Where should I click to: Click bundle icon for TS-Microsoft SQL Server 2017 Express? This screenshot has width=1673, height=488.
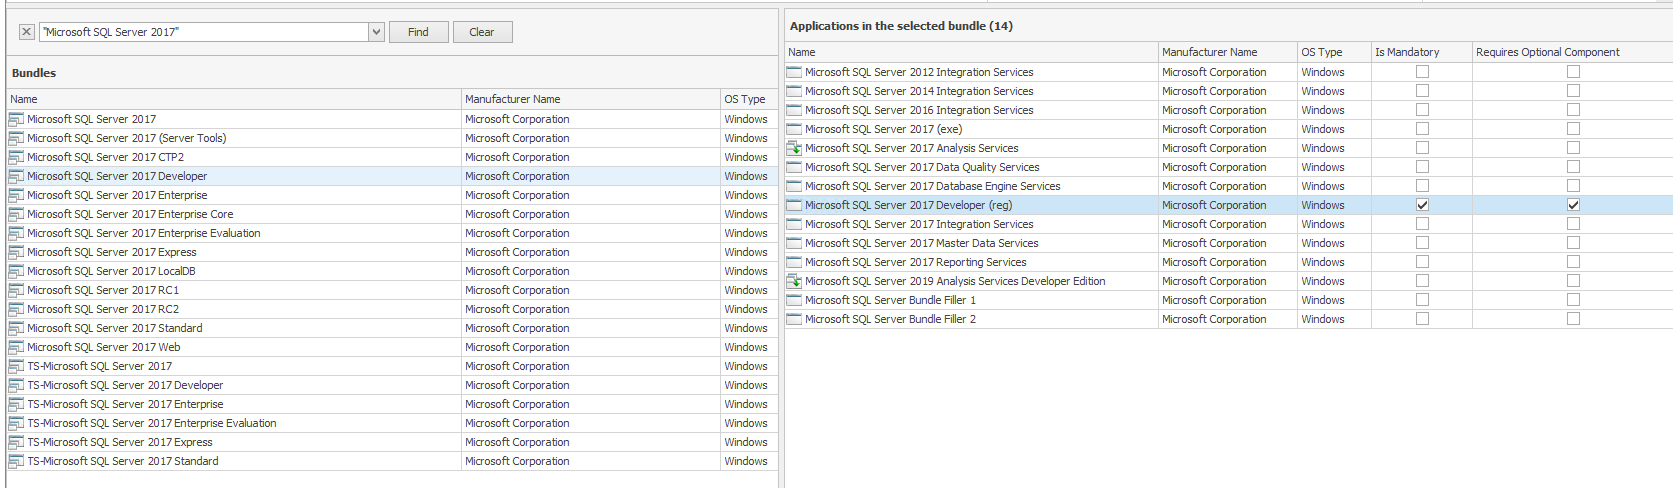(x=16, y=442)
